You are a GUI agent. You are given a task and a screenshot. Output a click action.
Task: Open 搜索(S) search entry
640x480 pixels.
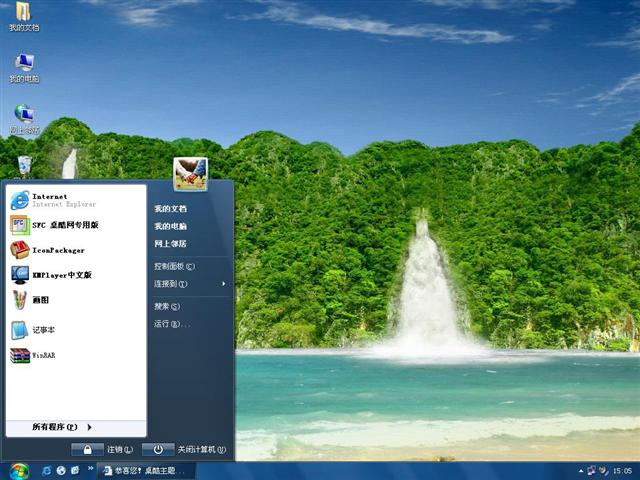tap(167, 307)
